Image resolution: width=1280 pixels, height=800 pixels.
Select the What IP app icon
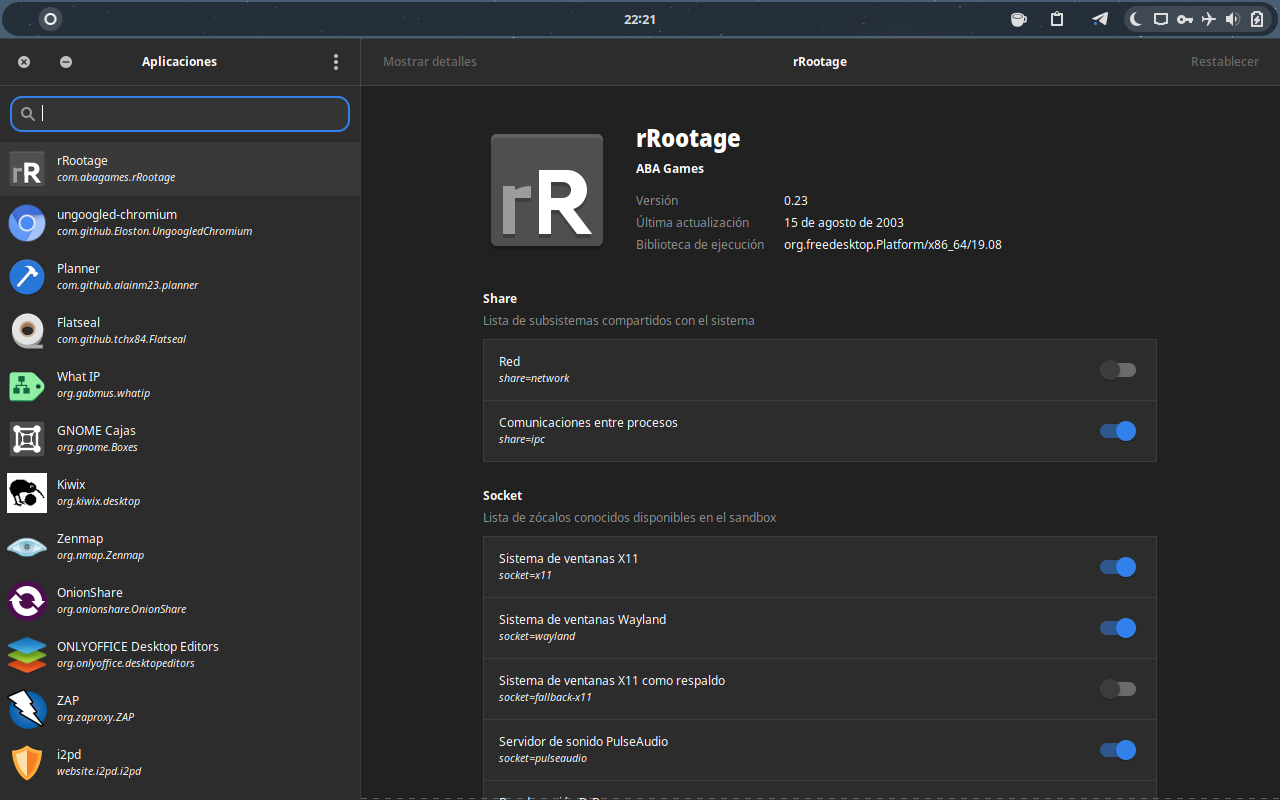27,385
